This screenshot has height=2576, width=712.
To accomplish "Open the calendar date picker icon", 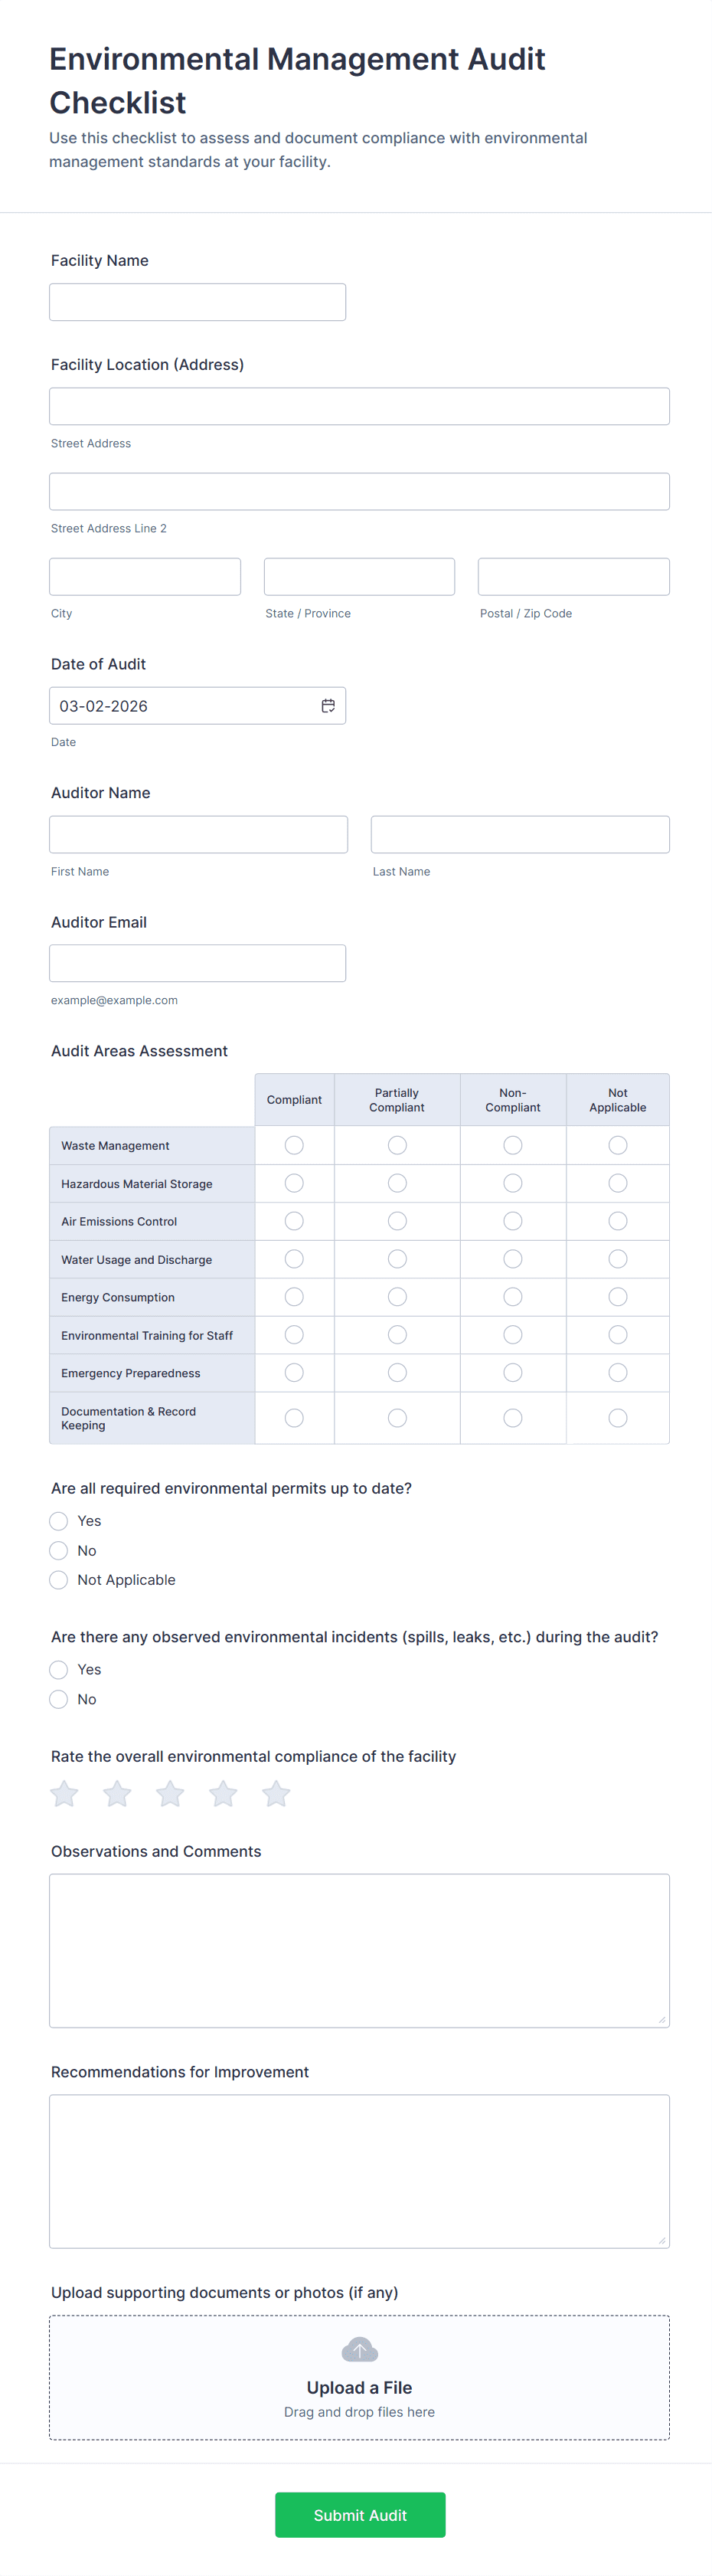I will tap(328, 706).
